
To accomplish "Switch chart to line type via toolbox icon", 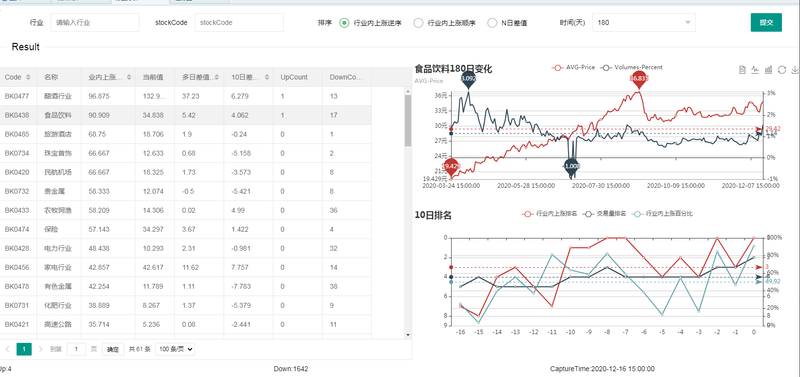I will [x=755, y=70].
